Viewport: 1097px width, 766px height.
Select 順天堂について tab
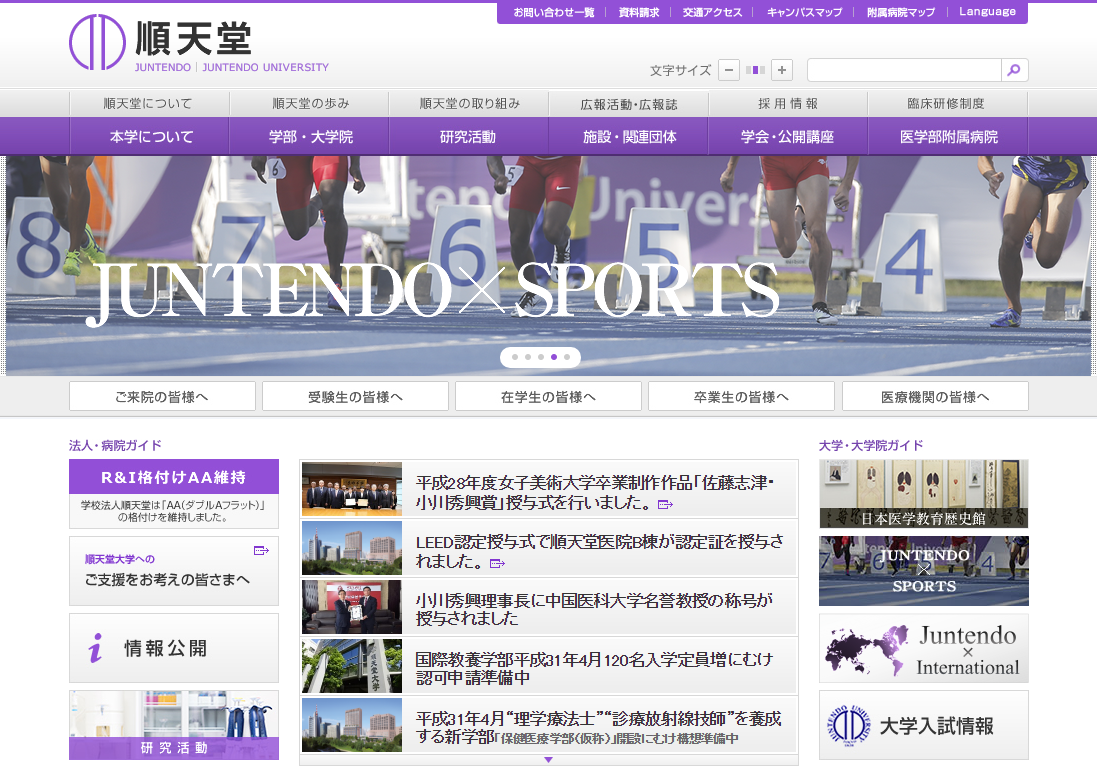coord(149,104)
